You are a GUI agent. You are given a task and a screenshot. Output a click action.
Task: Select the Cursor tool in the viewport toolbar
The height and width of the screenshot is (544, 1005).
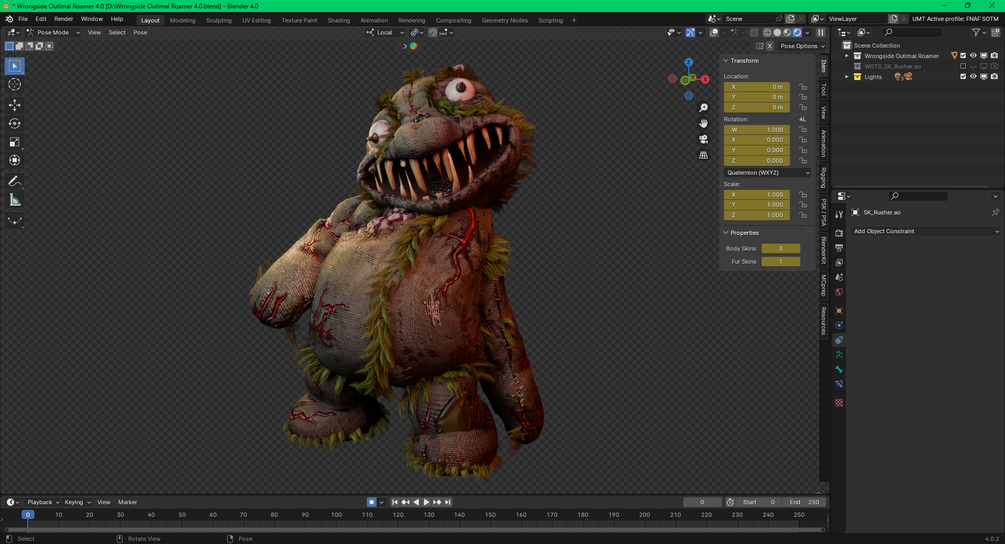15,85
